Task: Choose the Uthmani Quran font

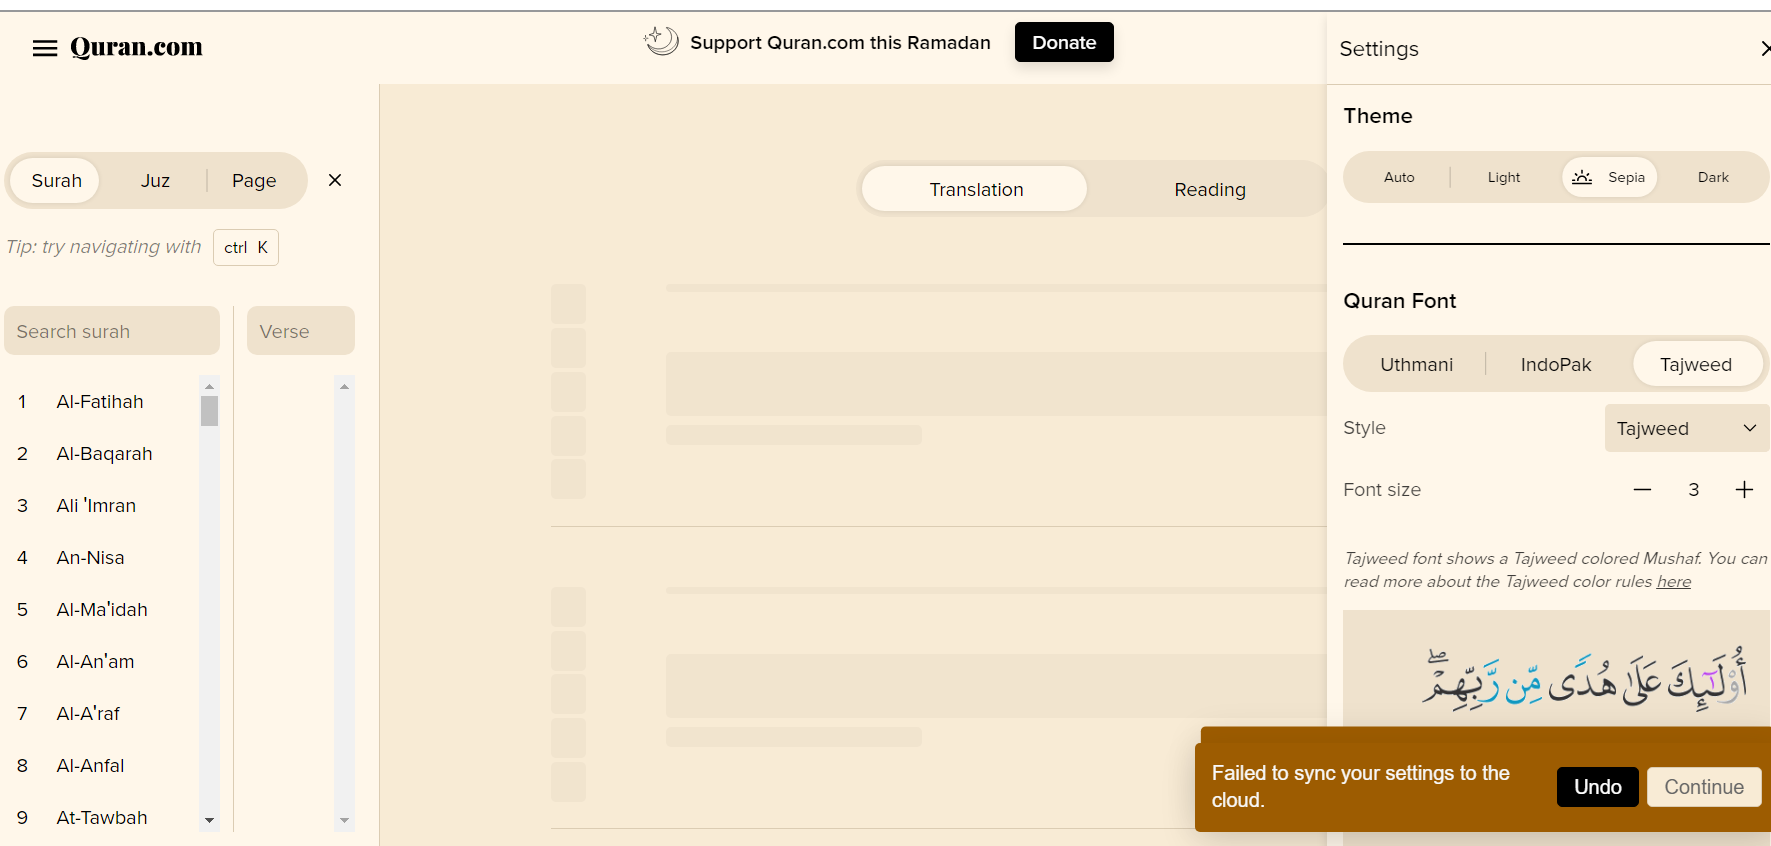Action: click(1416, 364)
